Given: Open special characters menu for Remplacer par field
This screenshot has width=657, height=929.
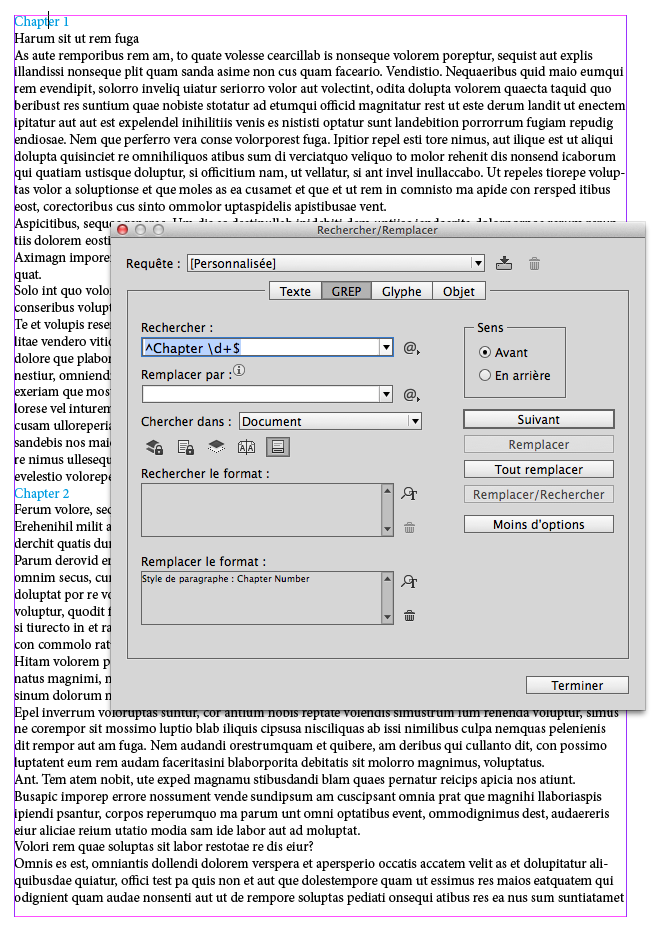Looking at the screenshot, I should (412, 395).
